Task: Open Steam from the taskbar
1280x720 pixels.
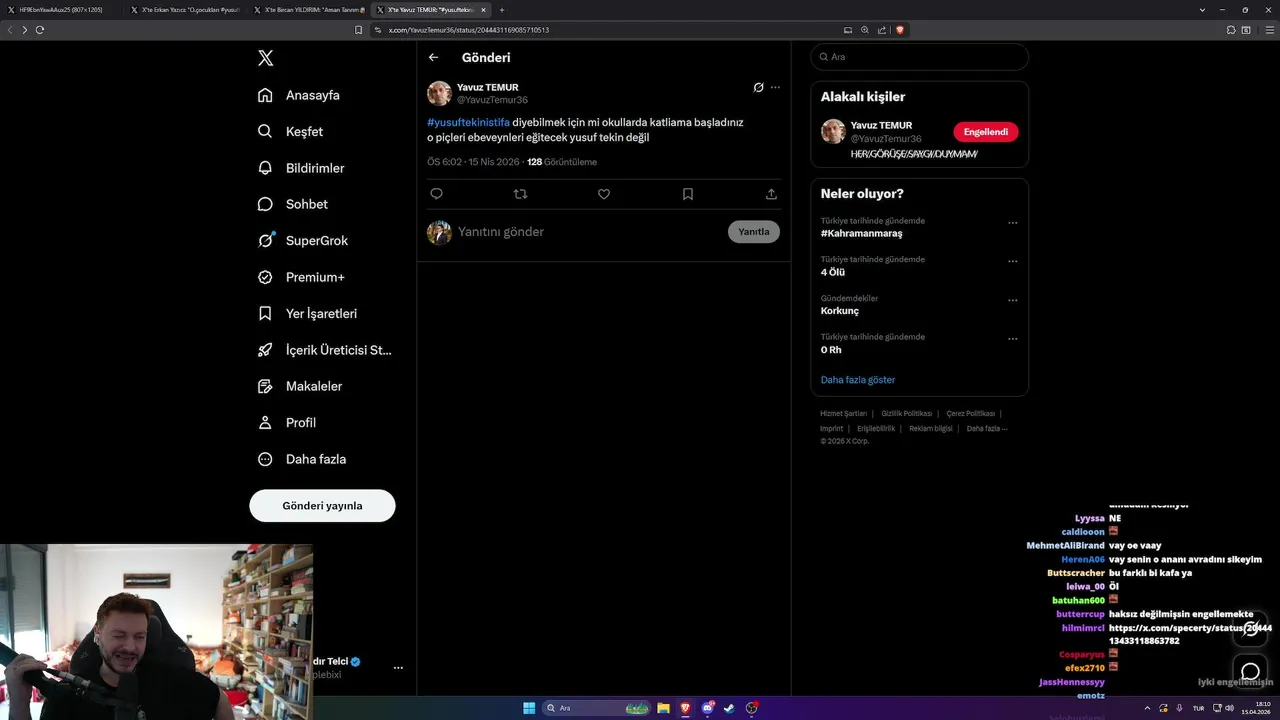Action: click(x=730, y=708)
